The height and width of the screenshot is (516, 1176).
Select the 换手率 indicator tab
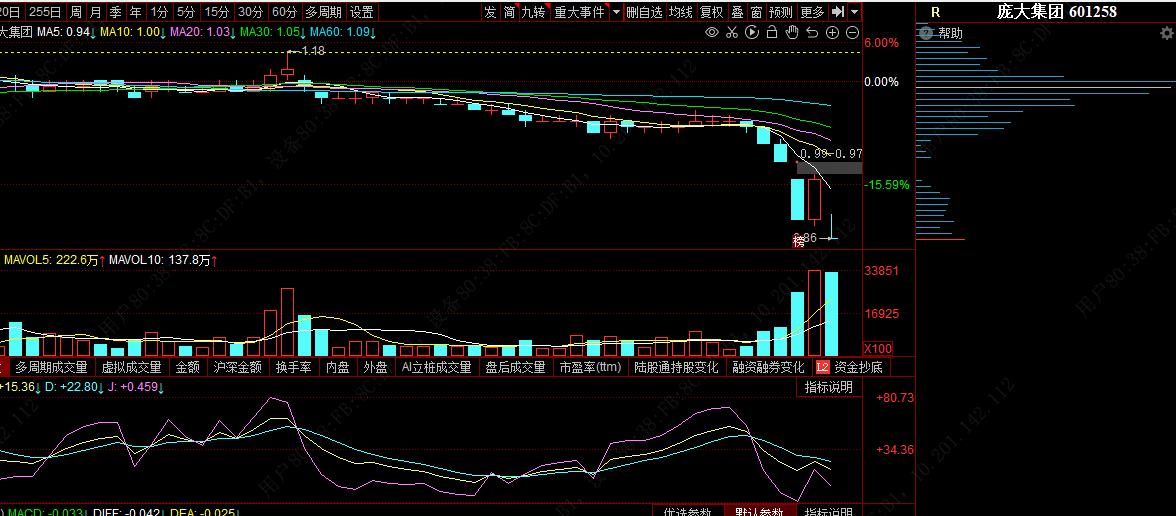pyautogui.click(x=294, y=367)
